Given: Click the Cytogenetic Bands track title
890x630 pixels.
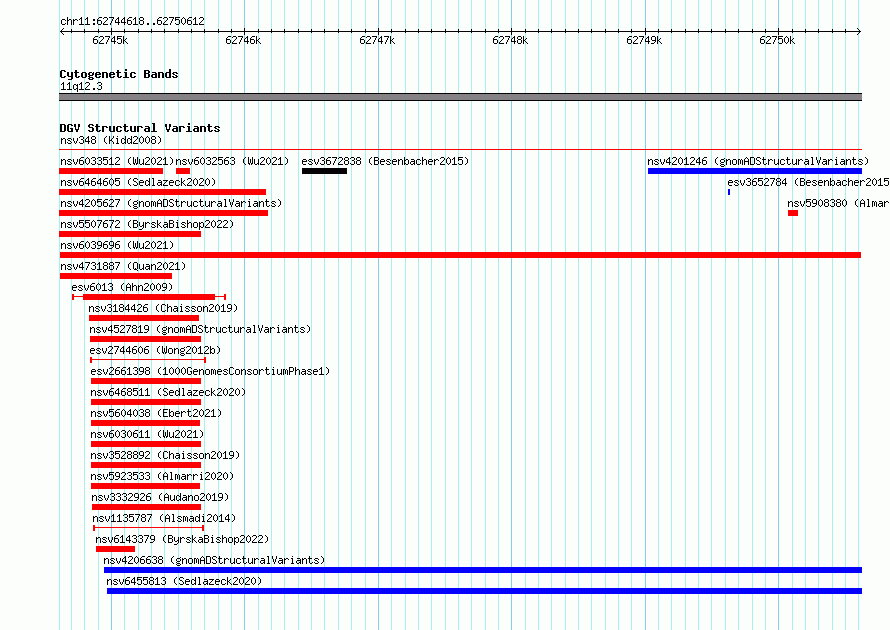Looking at the screenshot, I should [x=119, y=74].
